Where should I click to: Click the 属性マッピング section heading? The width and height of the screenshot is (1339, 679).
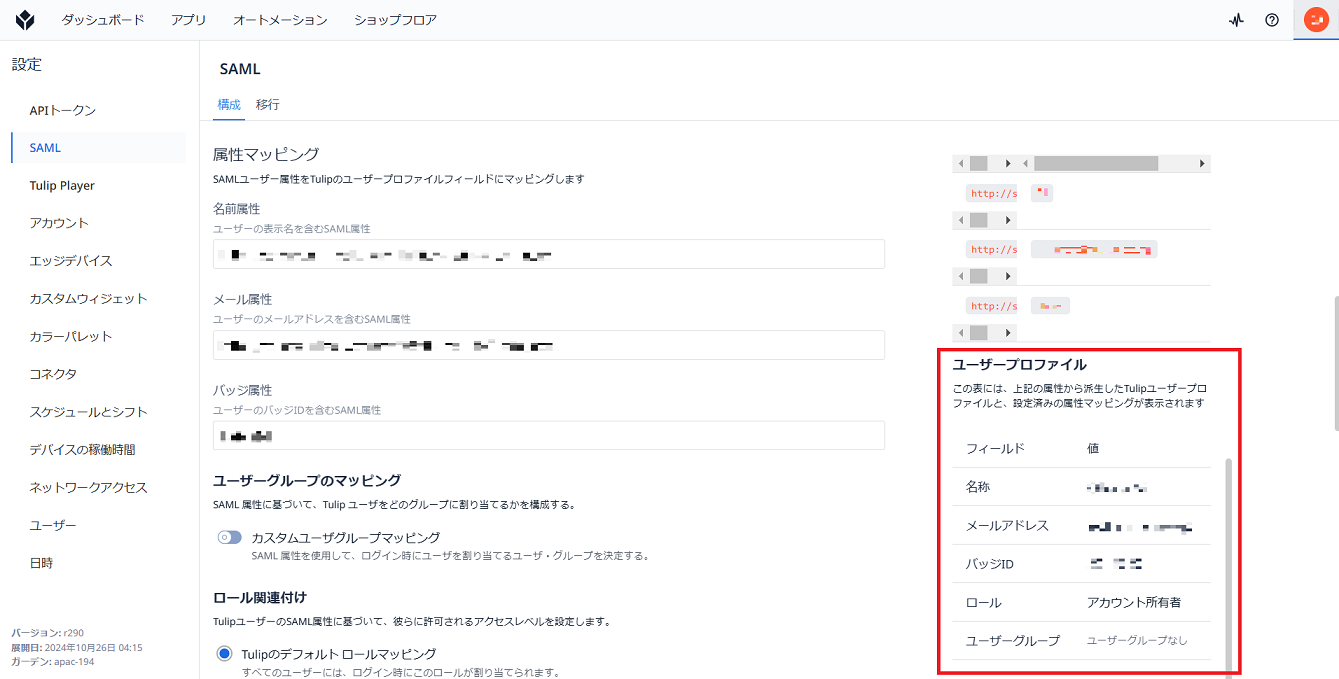pos(266,154)
